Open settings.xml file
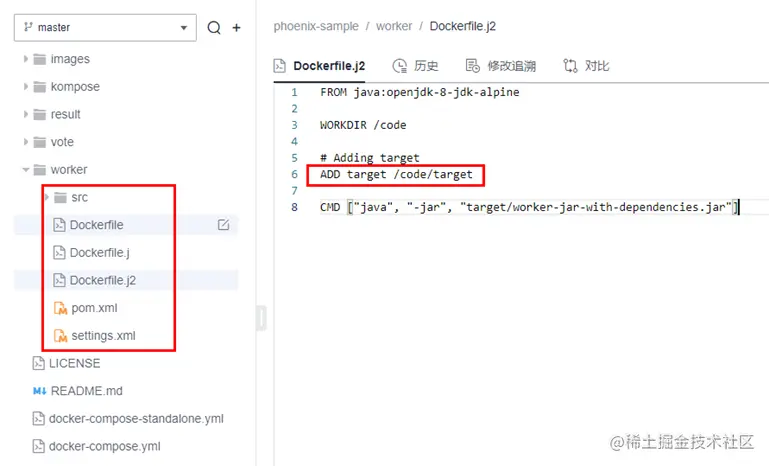 pos(103,336)
